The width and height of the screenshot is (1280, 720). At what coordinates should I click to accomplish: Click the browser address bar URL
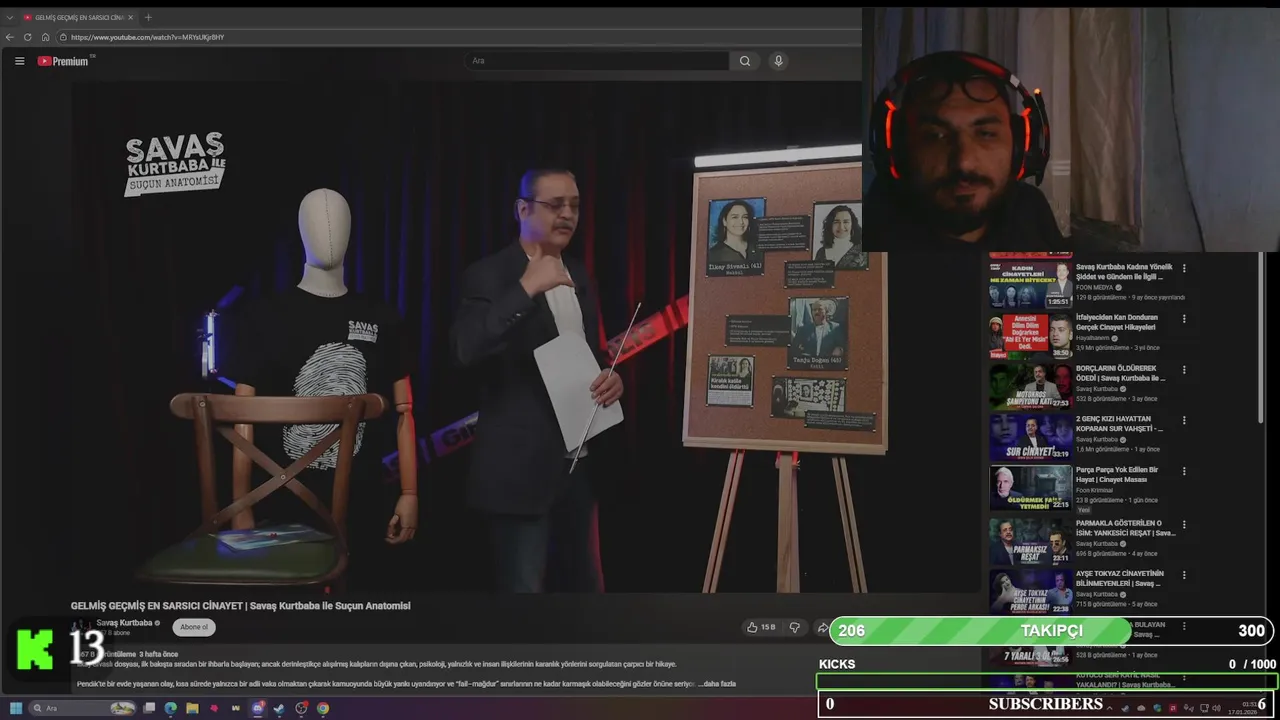(x=148, y=37)
